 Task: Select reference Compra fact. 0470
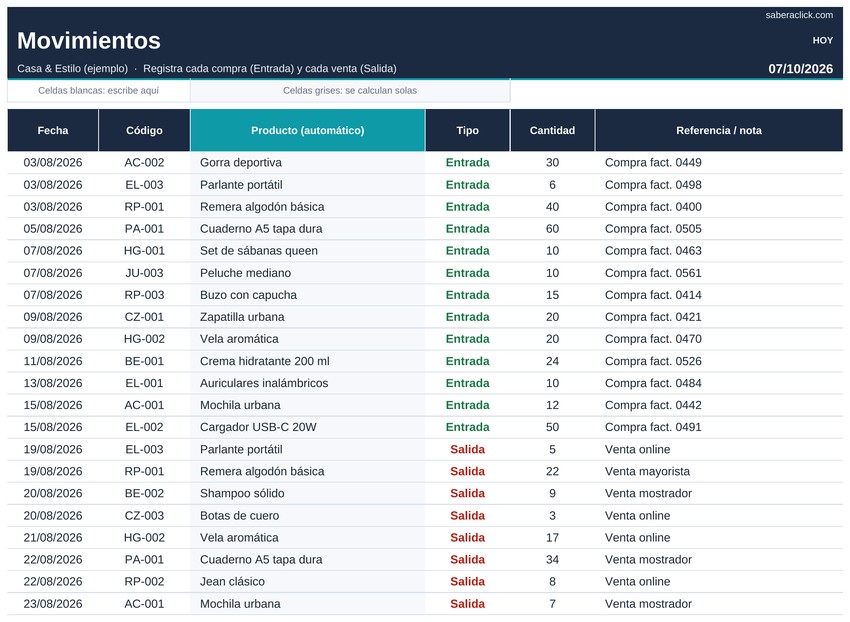tap(719, 339)
